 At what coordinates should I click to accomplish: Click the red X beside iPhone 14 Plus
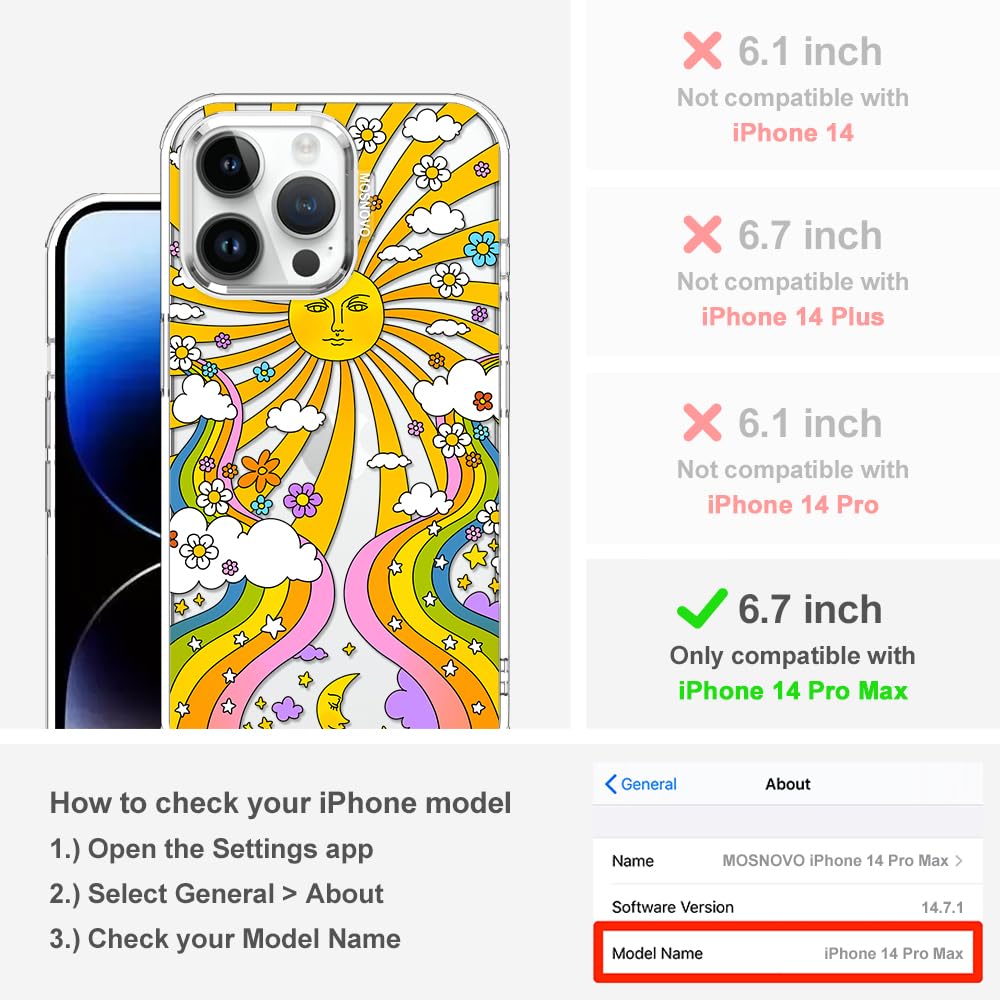pyautogui.click(x=702, y=234)
